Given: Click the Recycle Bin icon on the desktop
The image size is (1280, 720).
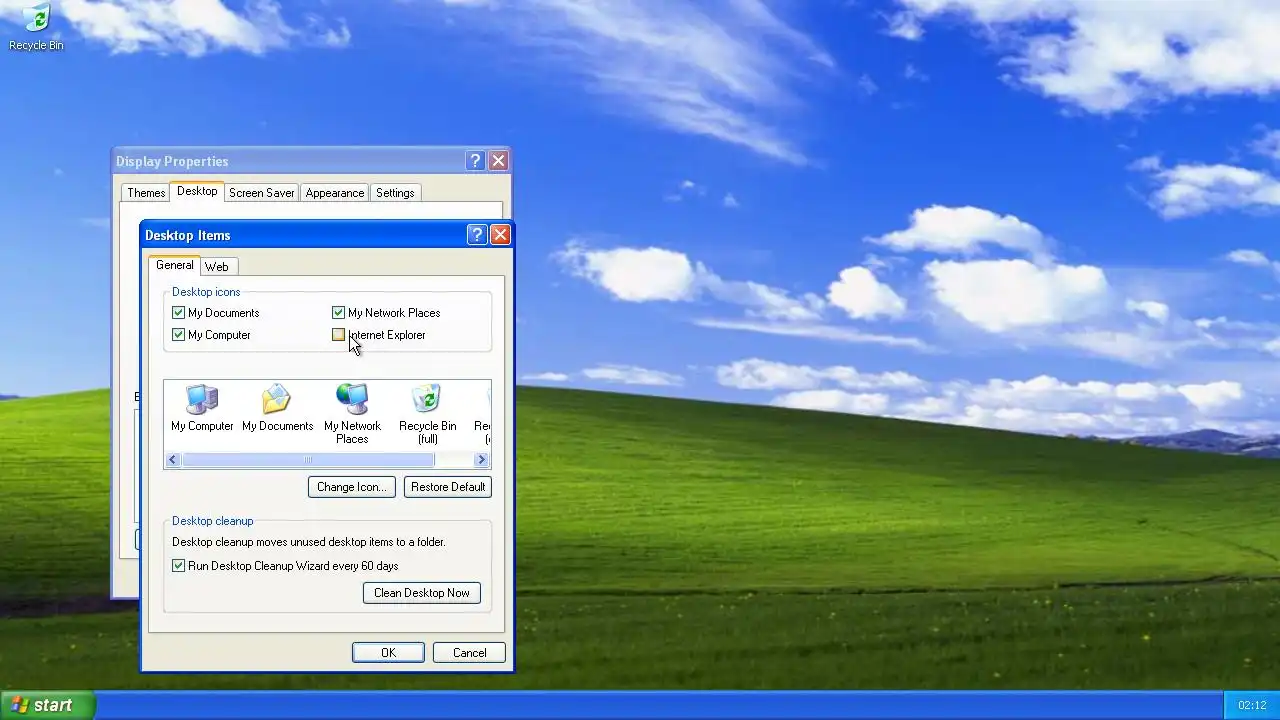Looking at the screenshot, I should coord(36,27).
